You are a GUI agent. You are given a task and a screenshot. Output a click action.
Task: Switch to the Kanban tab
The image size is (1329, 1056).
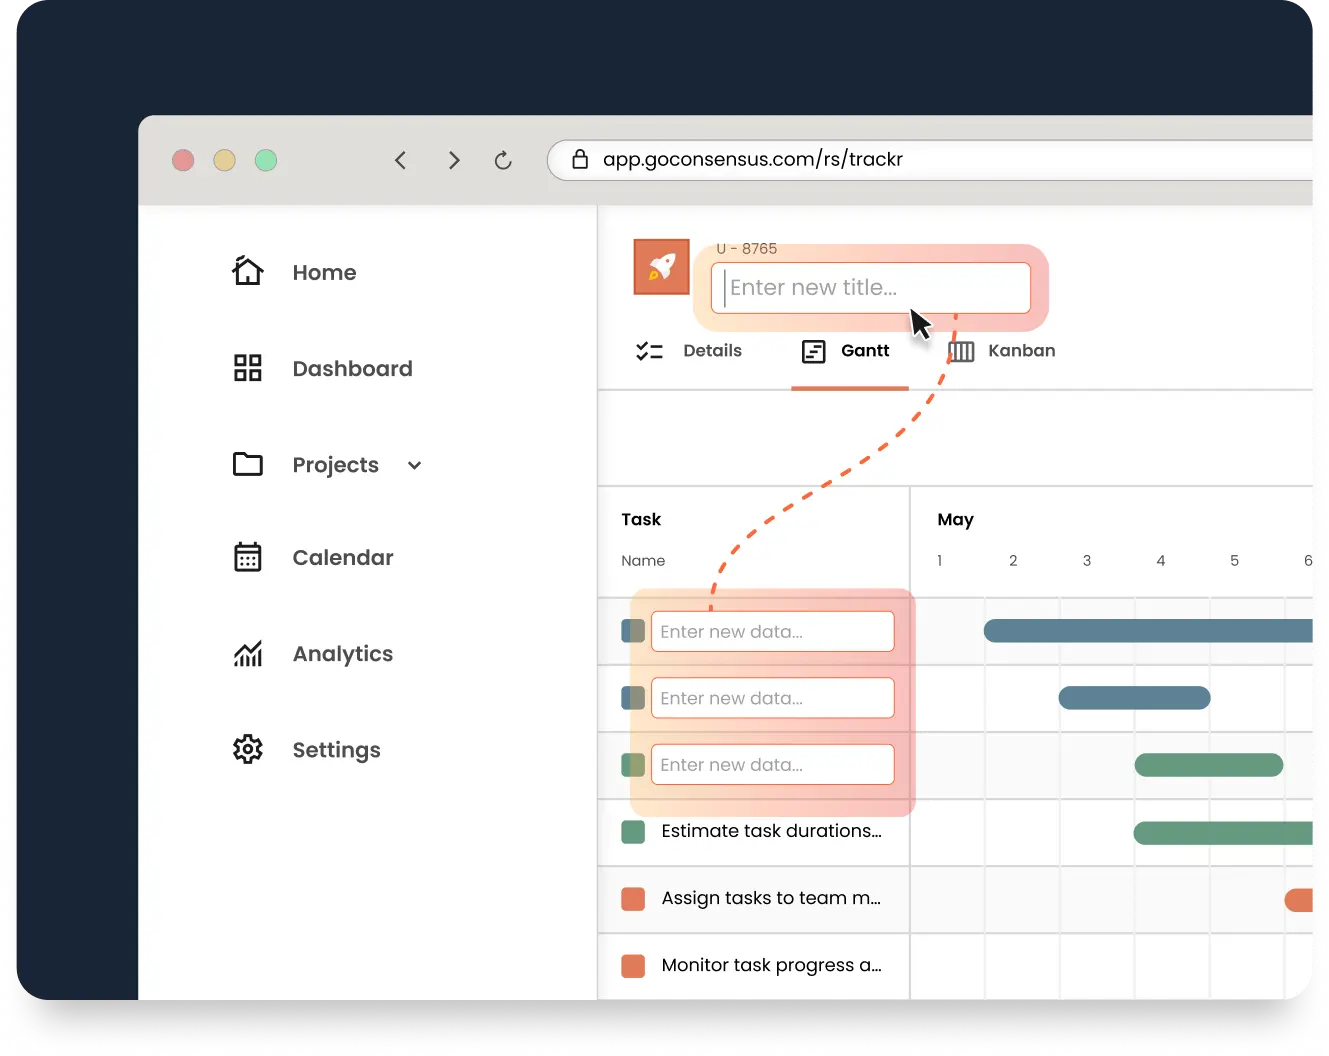click(1021, 351)
